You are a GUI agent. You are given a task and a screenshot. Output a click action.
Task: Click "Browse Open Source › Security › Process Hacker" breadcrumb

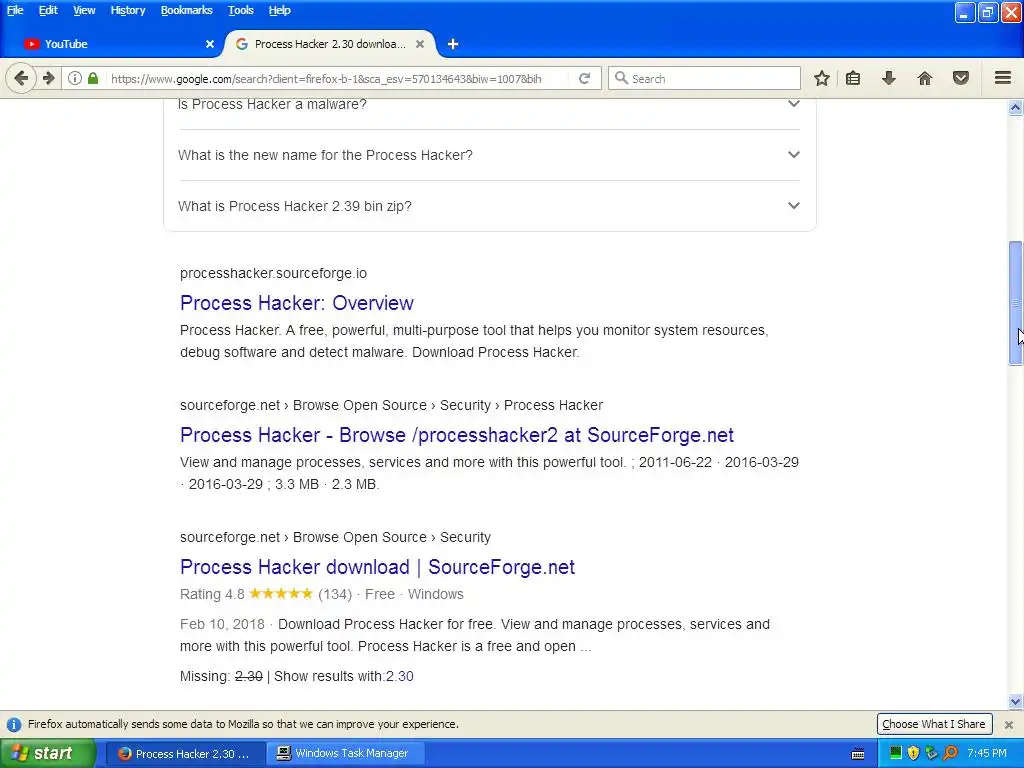coord(447,405)
